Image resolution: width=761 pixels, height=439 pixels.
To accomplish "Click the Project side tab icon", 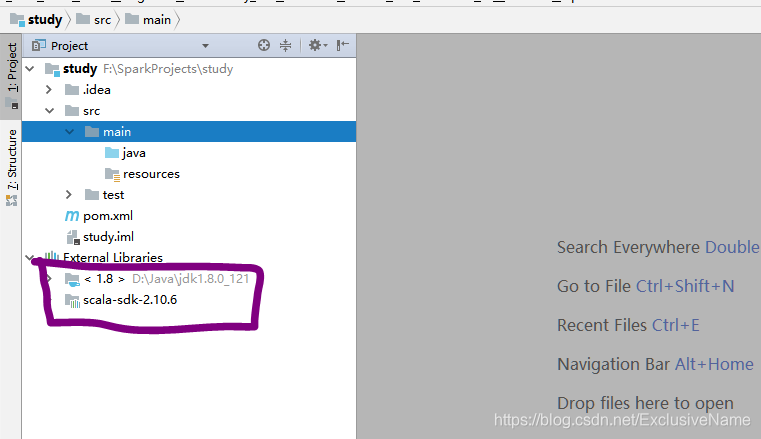I will click(x=12, y=103).
